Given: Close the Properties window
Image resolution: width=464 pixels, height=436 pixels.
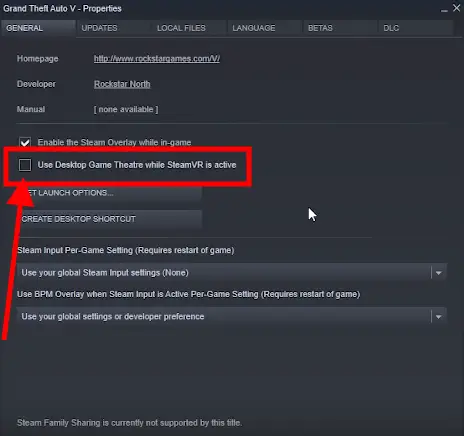Looking at the screenshot, I should (456, 8).
